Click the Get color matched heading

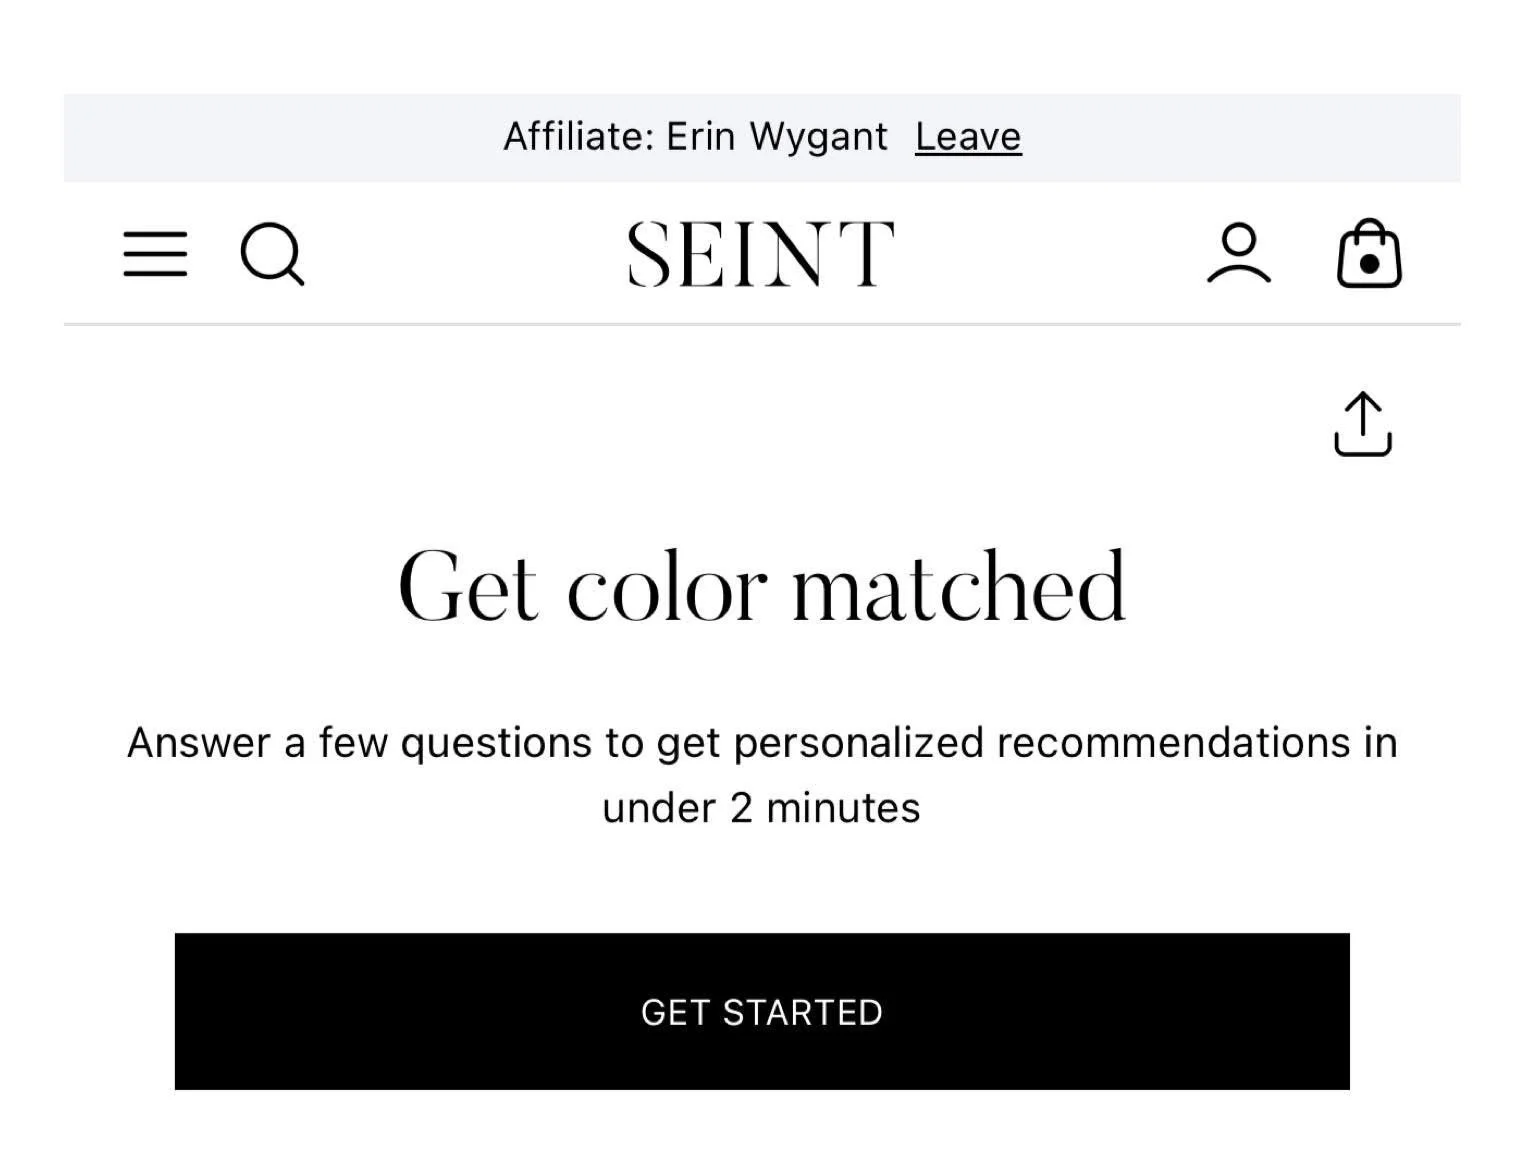(762, 587)
